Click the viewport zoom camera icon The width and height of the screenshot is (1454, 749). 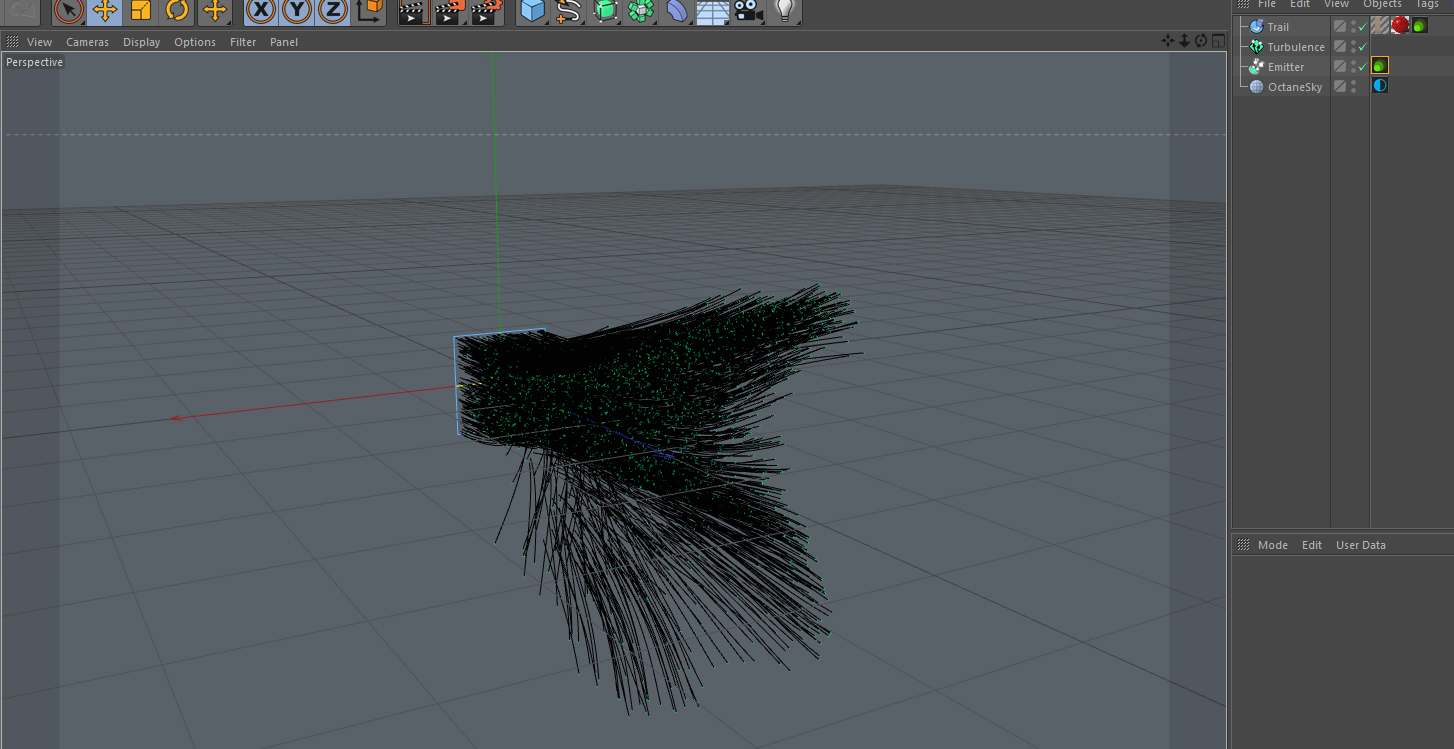click(x=1184, y=41)
